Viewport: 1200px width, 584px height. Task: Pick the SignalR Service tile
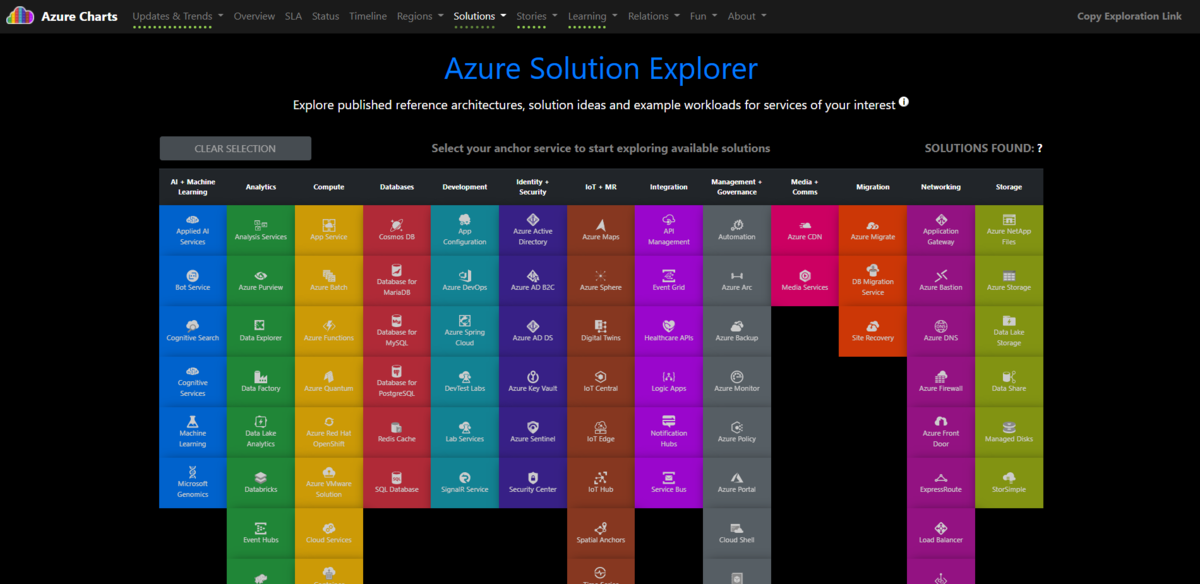coord(465,482)
